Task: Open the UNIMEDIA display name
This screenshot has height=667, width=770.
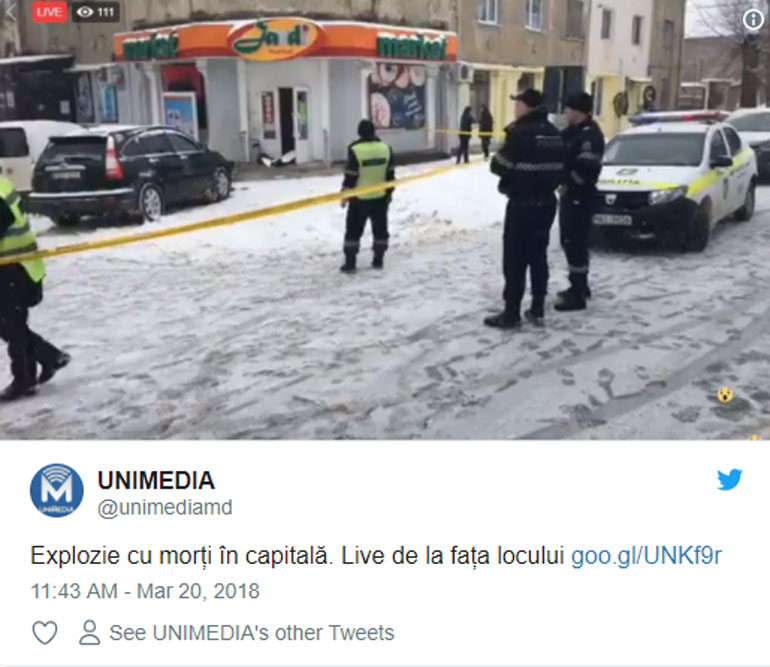Action: click(x=156, y=480)
